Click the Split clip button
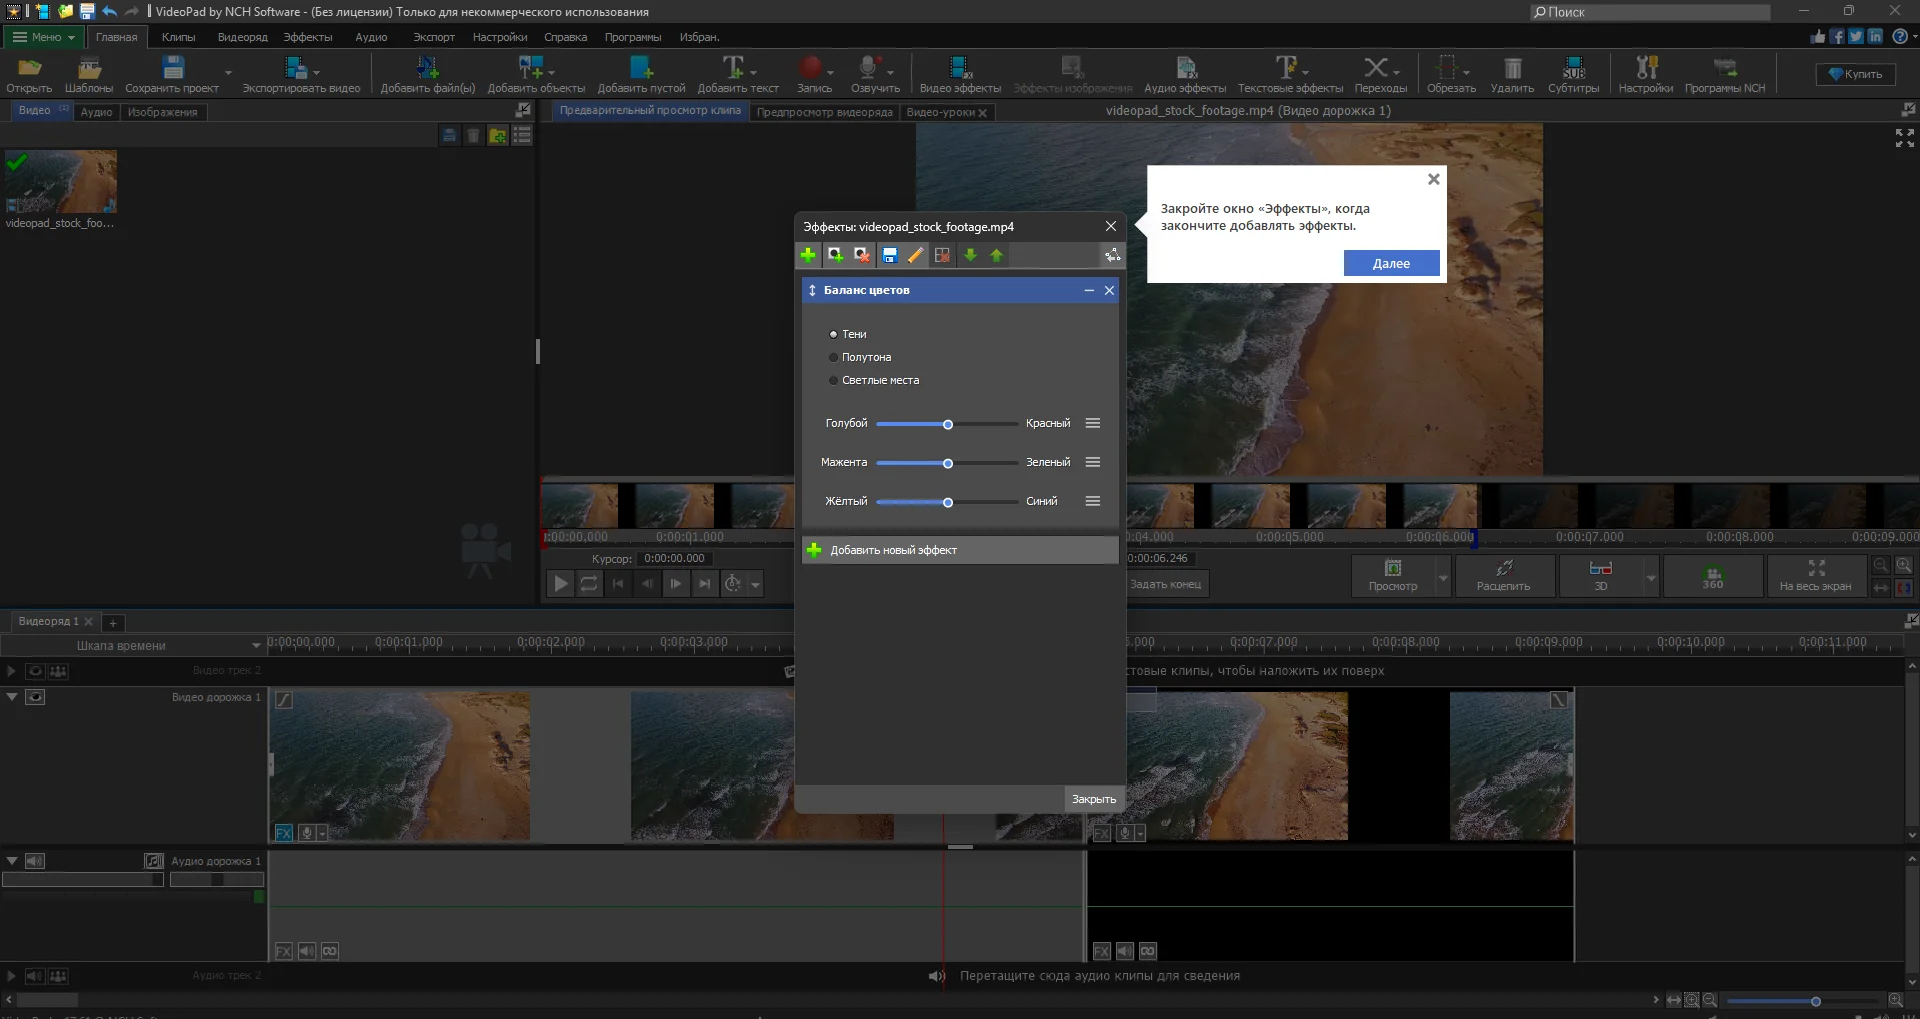1920x1019 pixels. coord(1503,576)
